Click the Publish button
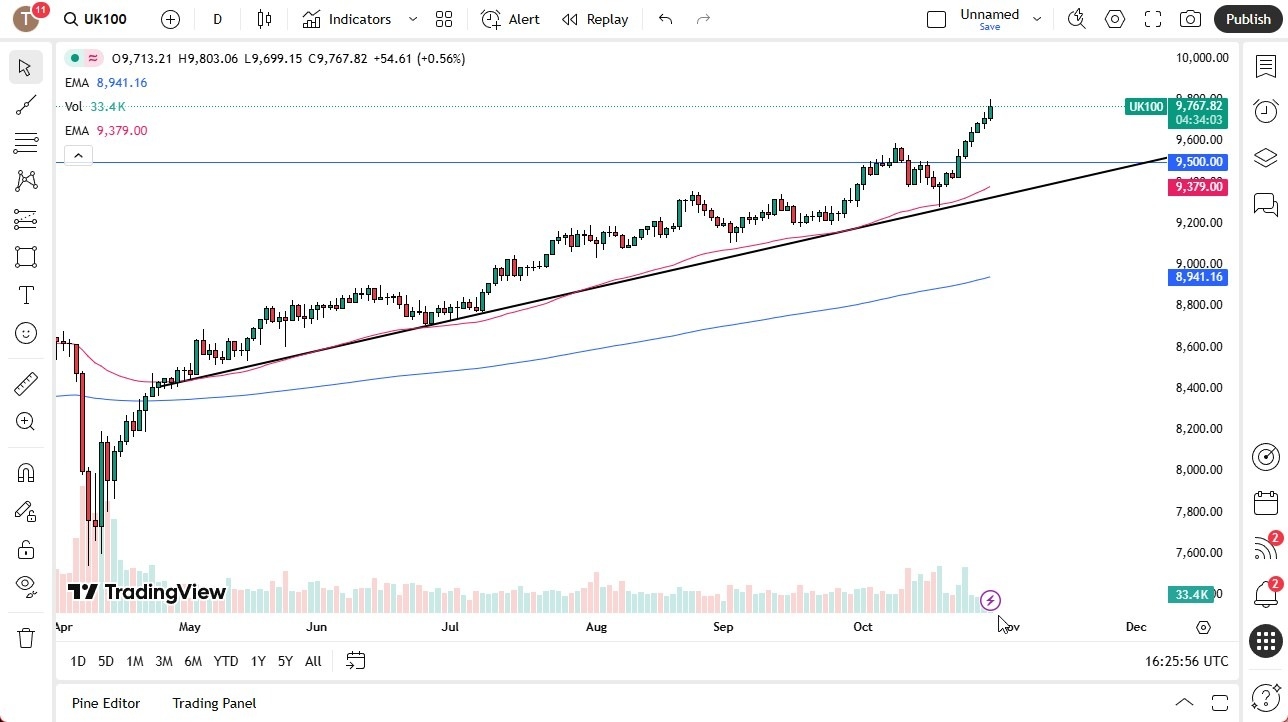 tap(1247, 18)
